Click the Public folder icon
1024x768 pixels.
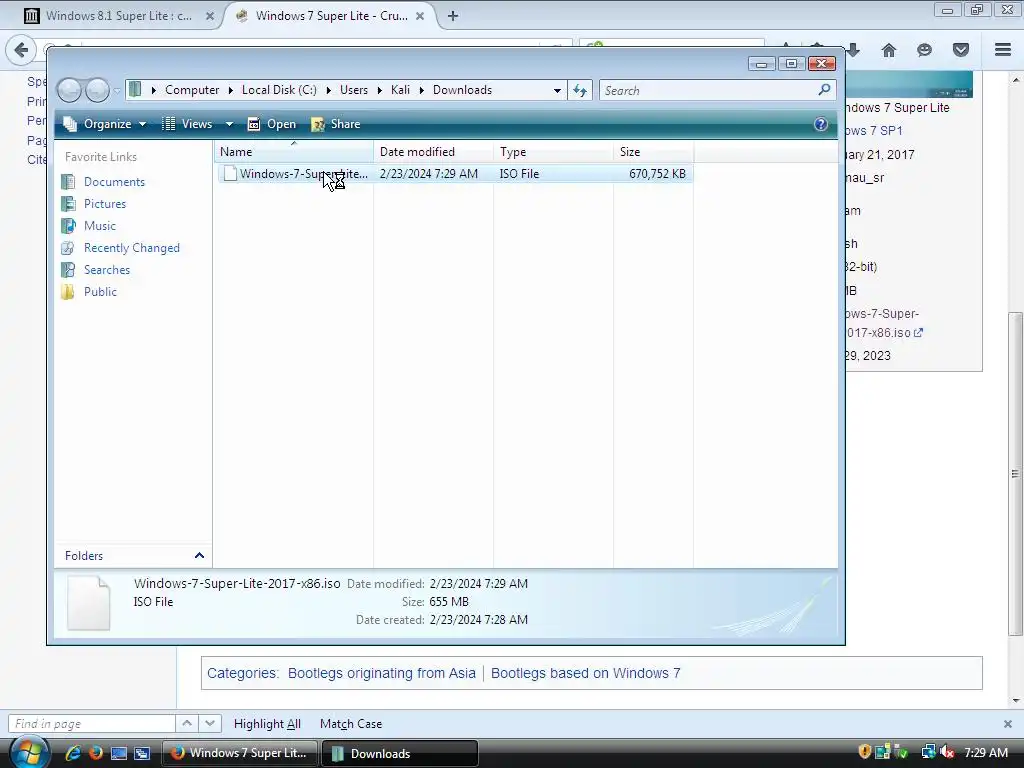coord(68,292)
